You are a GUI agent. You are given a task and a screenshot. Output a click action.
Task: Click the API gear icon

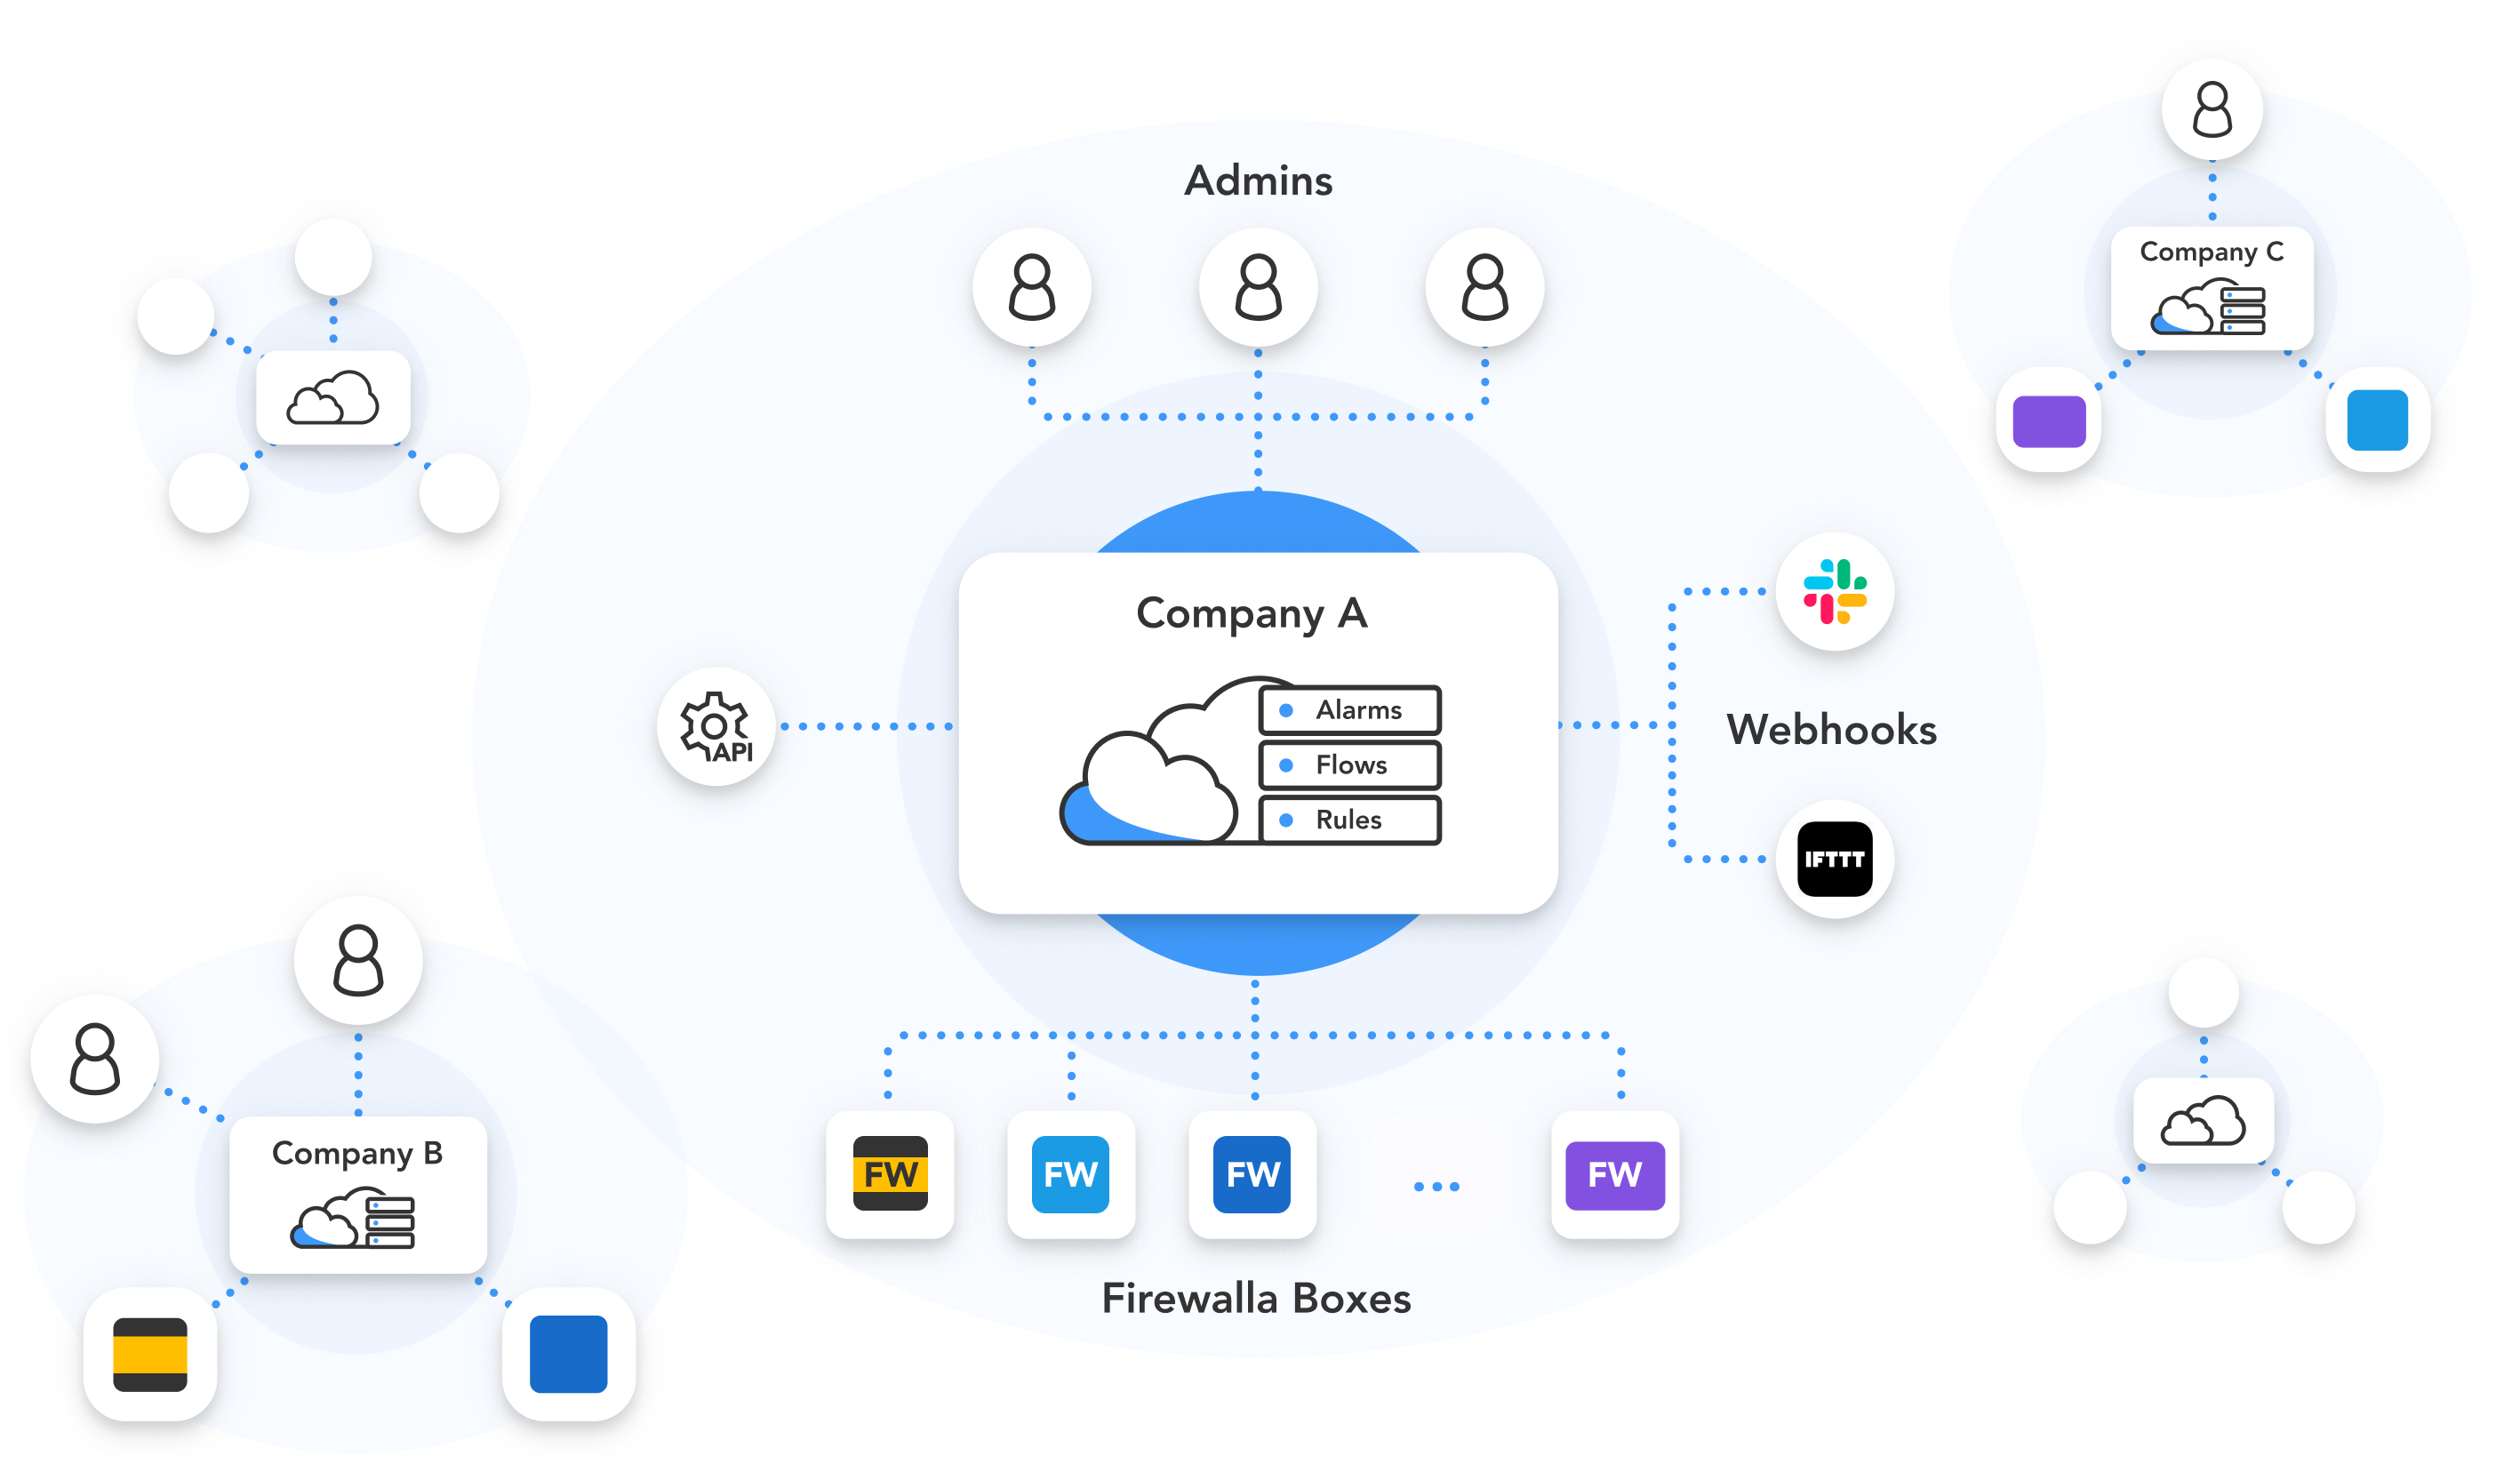coord(716,726)
